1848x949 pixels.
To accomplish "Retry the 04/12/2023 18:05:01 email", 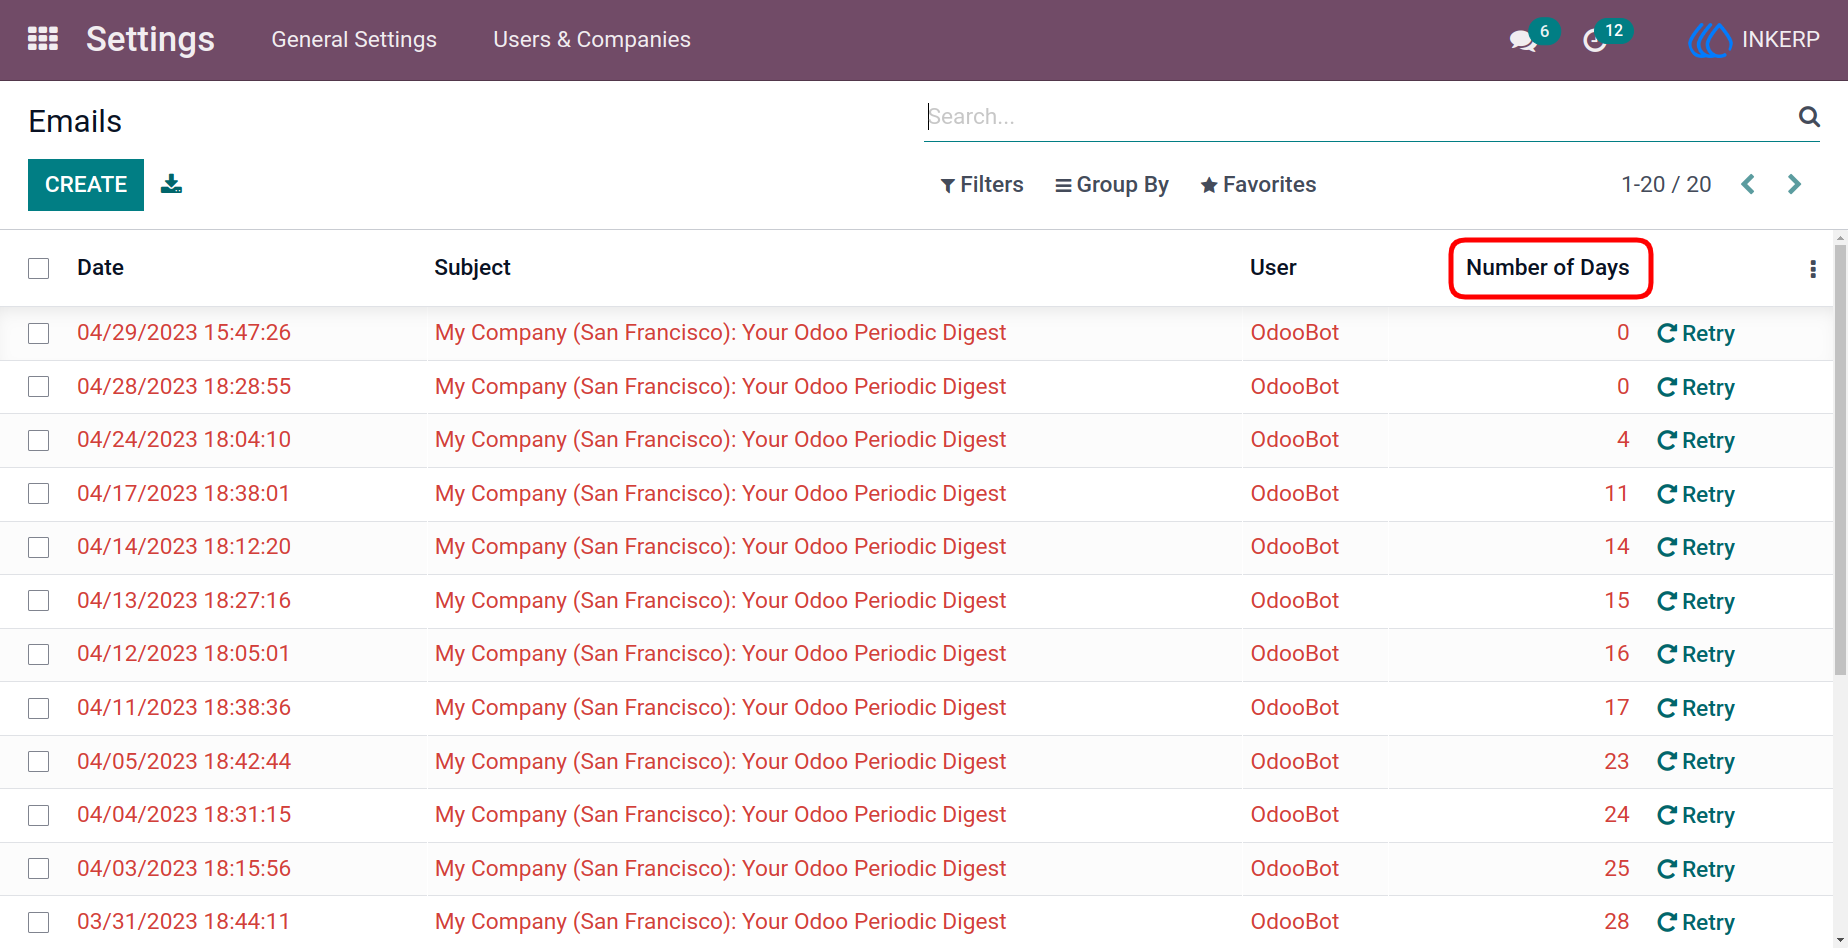I will (x=1696, y=654).
